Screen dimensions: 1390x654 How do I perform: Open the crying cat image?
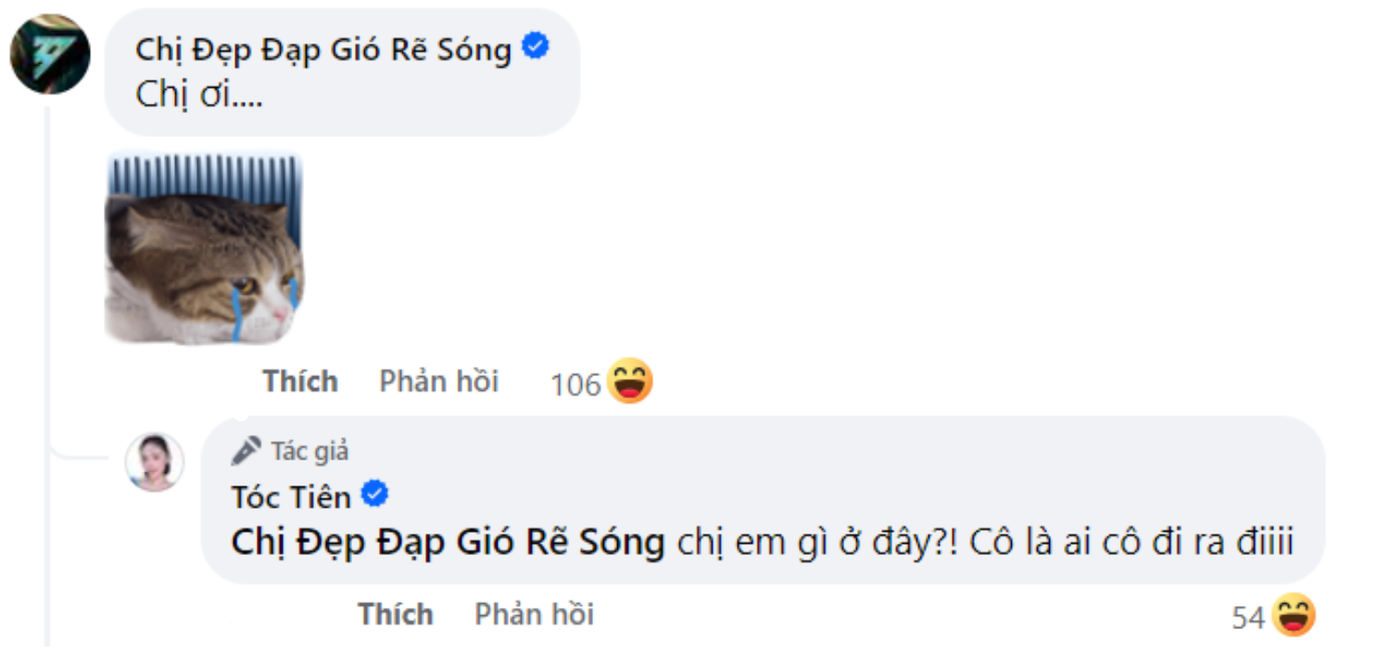[204, 248]
